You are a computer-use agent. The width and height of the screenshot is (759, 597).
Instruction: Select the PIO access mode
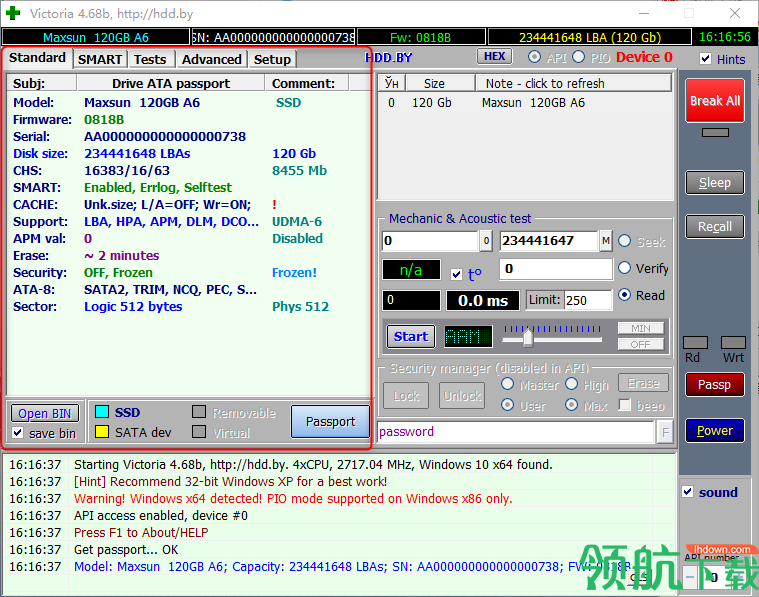click(x=578, y=57)
